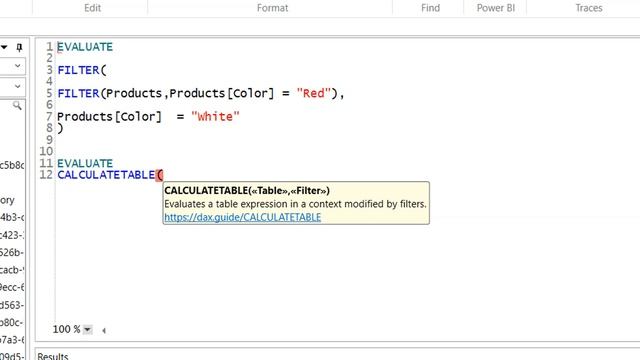Click Products[Color] on line 7

109,117
